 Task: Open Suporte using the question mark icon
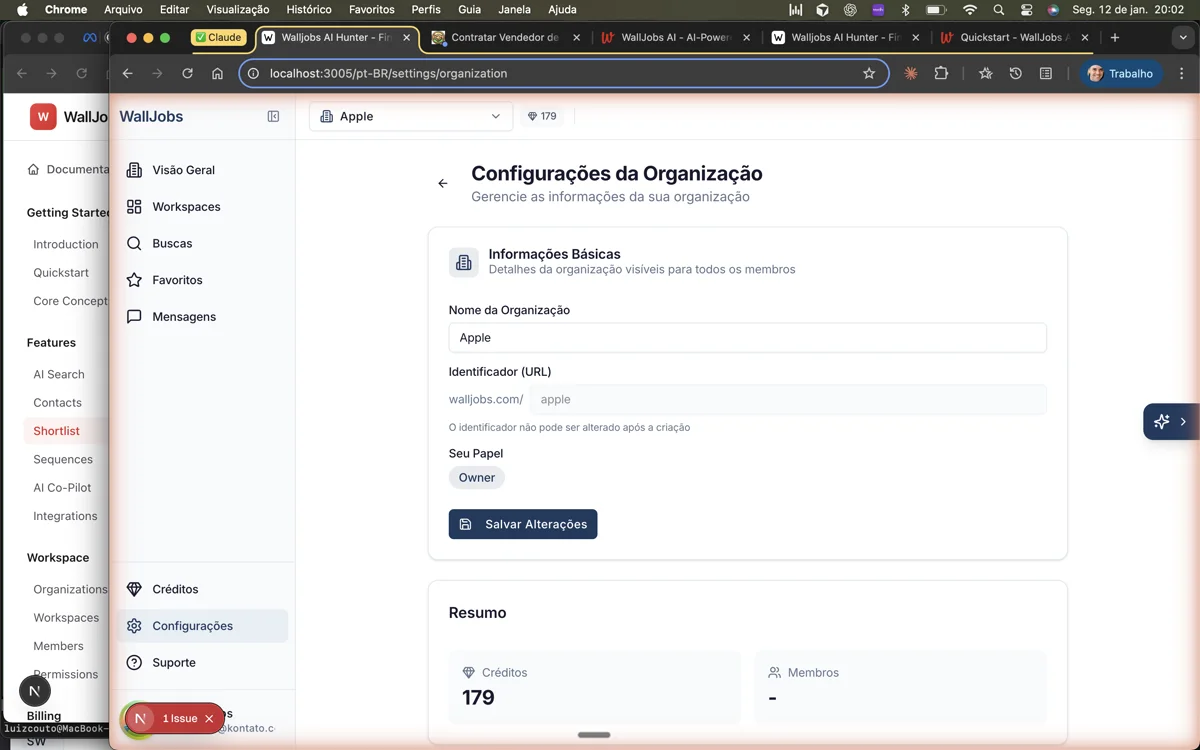(134, 662)
